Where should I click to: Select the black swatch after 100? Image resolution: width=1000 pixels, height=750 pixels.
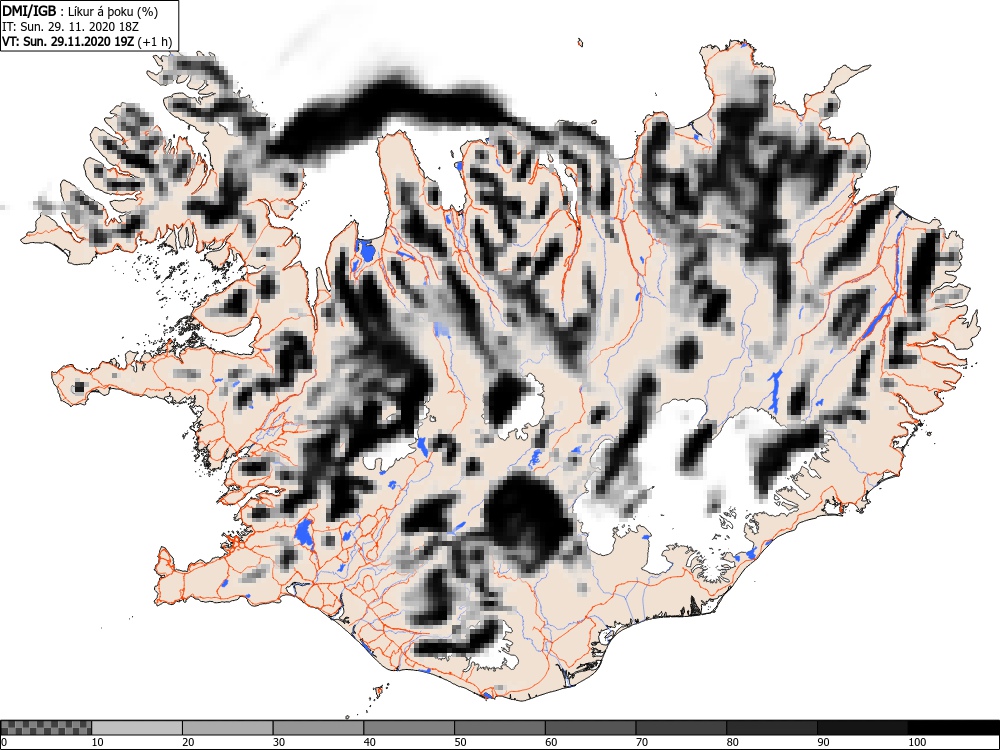tap(953, 728)
